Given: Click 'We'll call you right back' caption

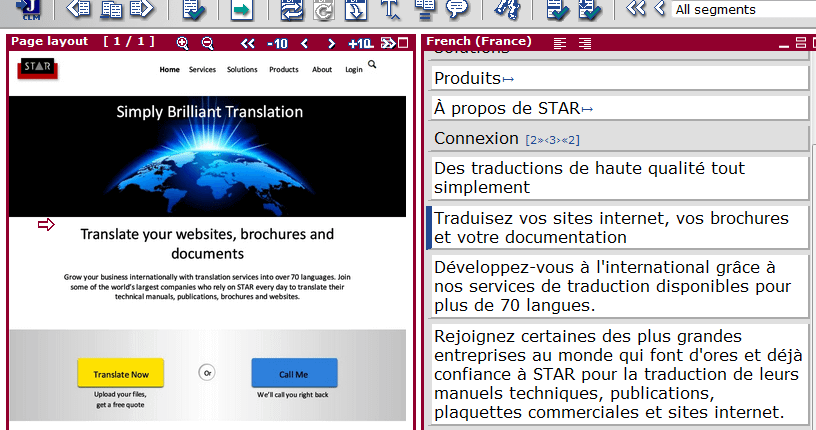Looking at the screenshot, I should (292, 395).
